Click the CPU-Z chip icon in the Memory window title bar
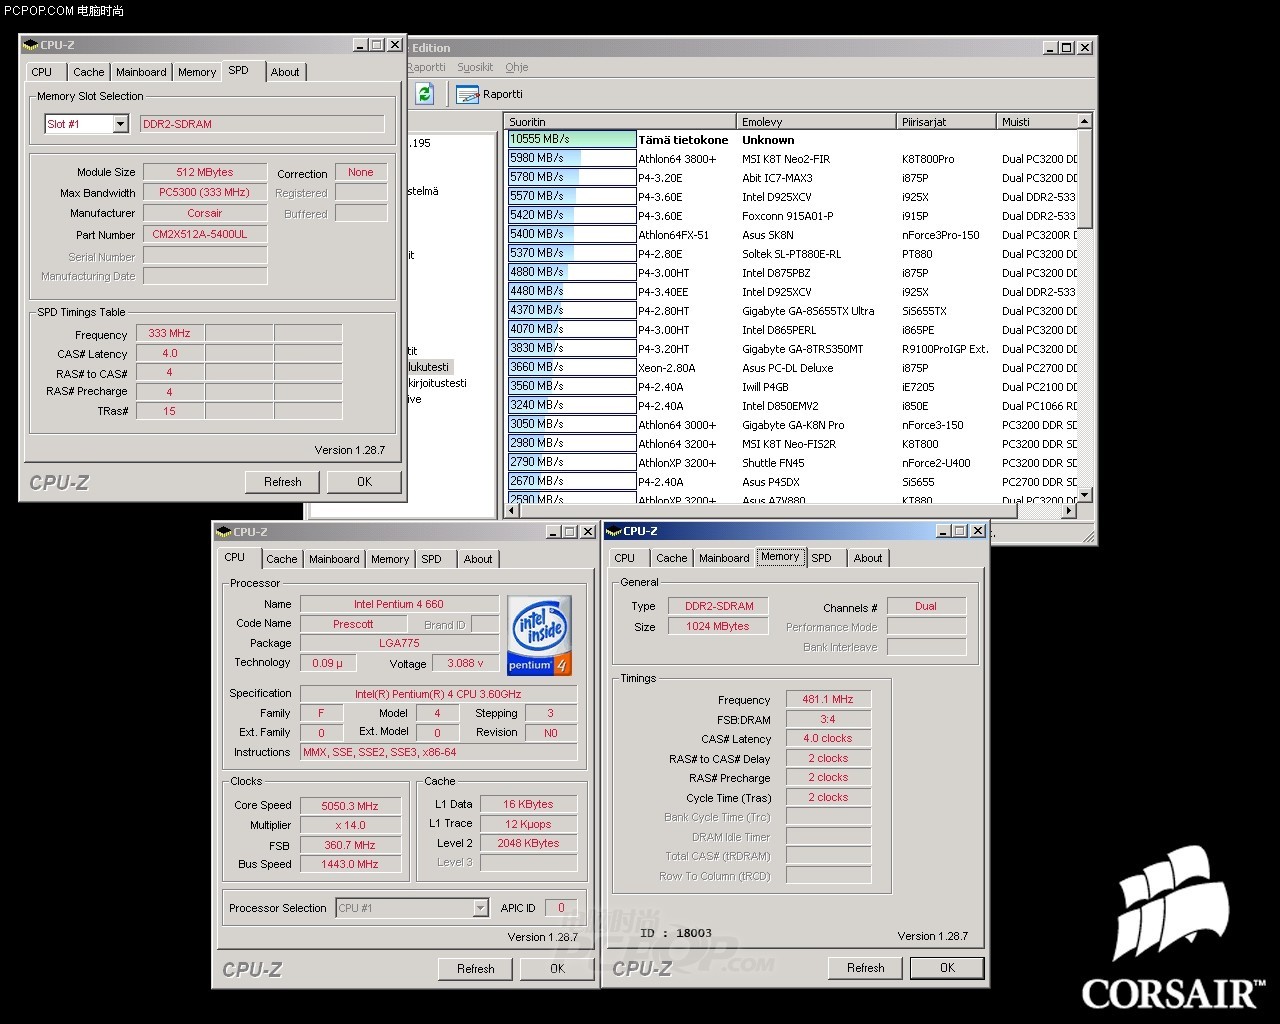Viewport: 1280px width, 1024px height. pyautogui.click(x=613, y=531)
